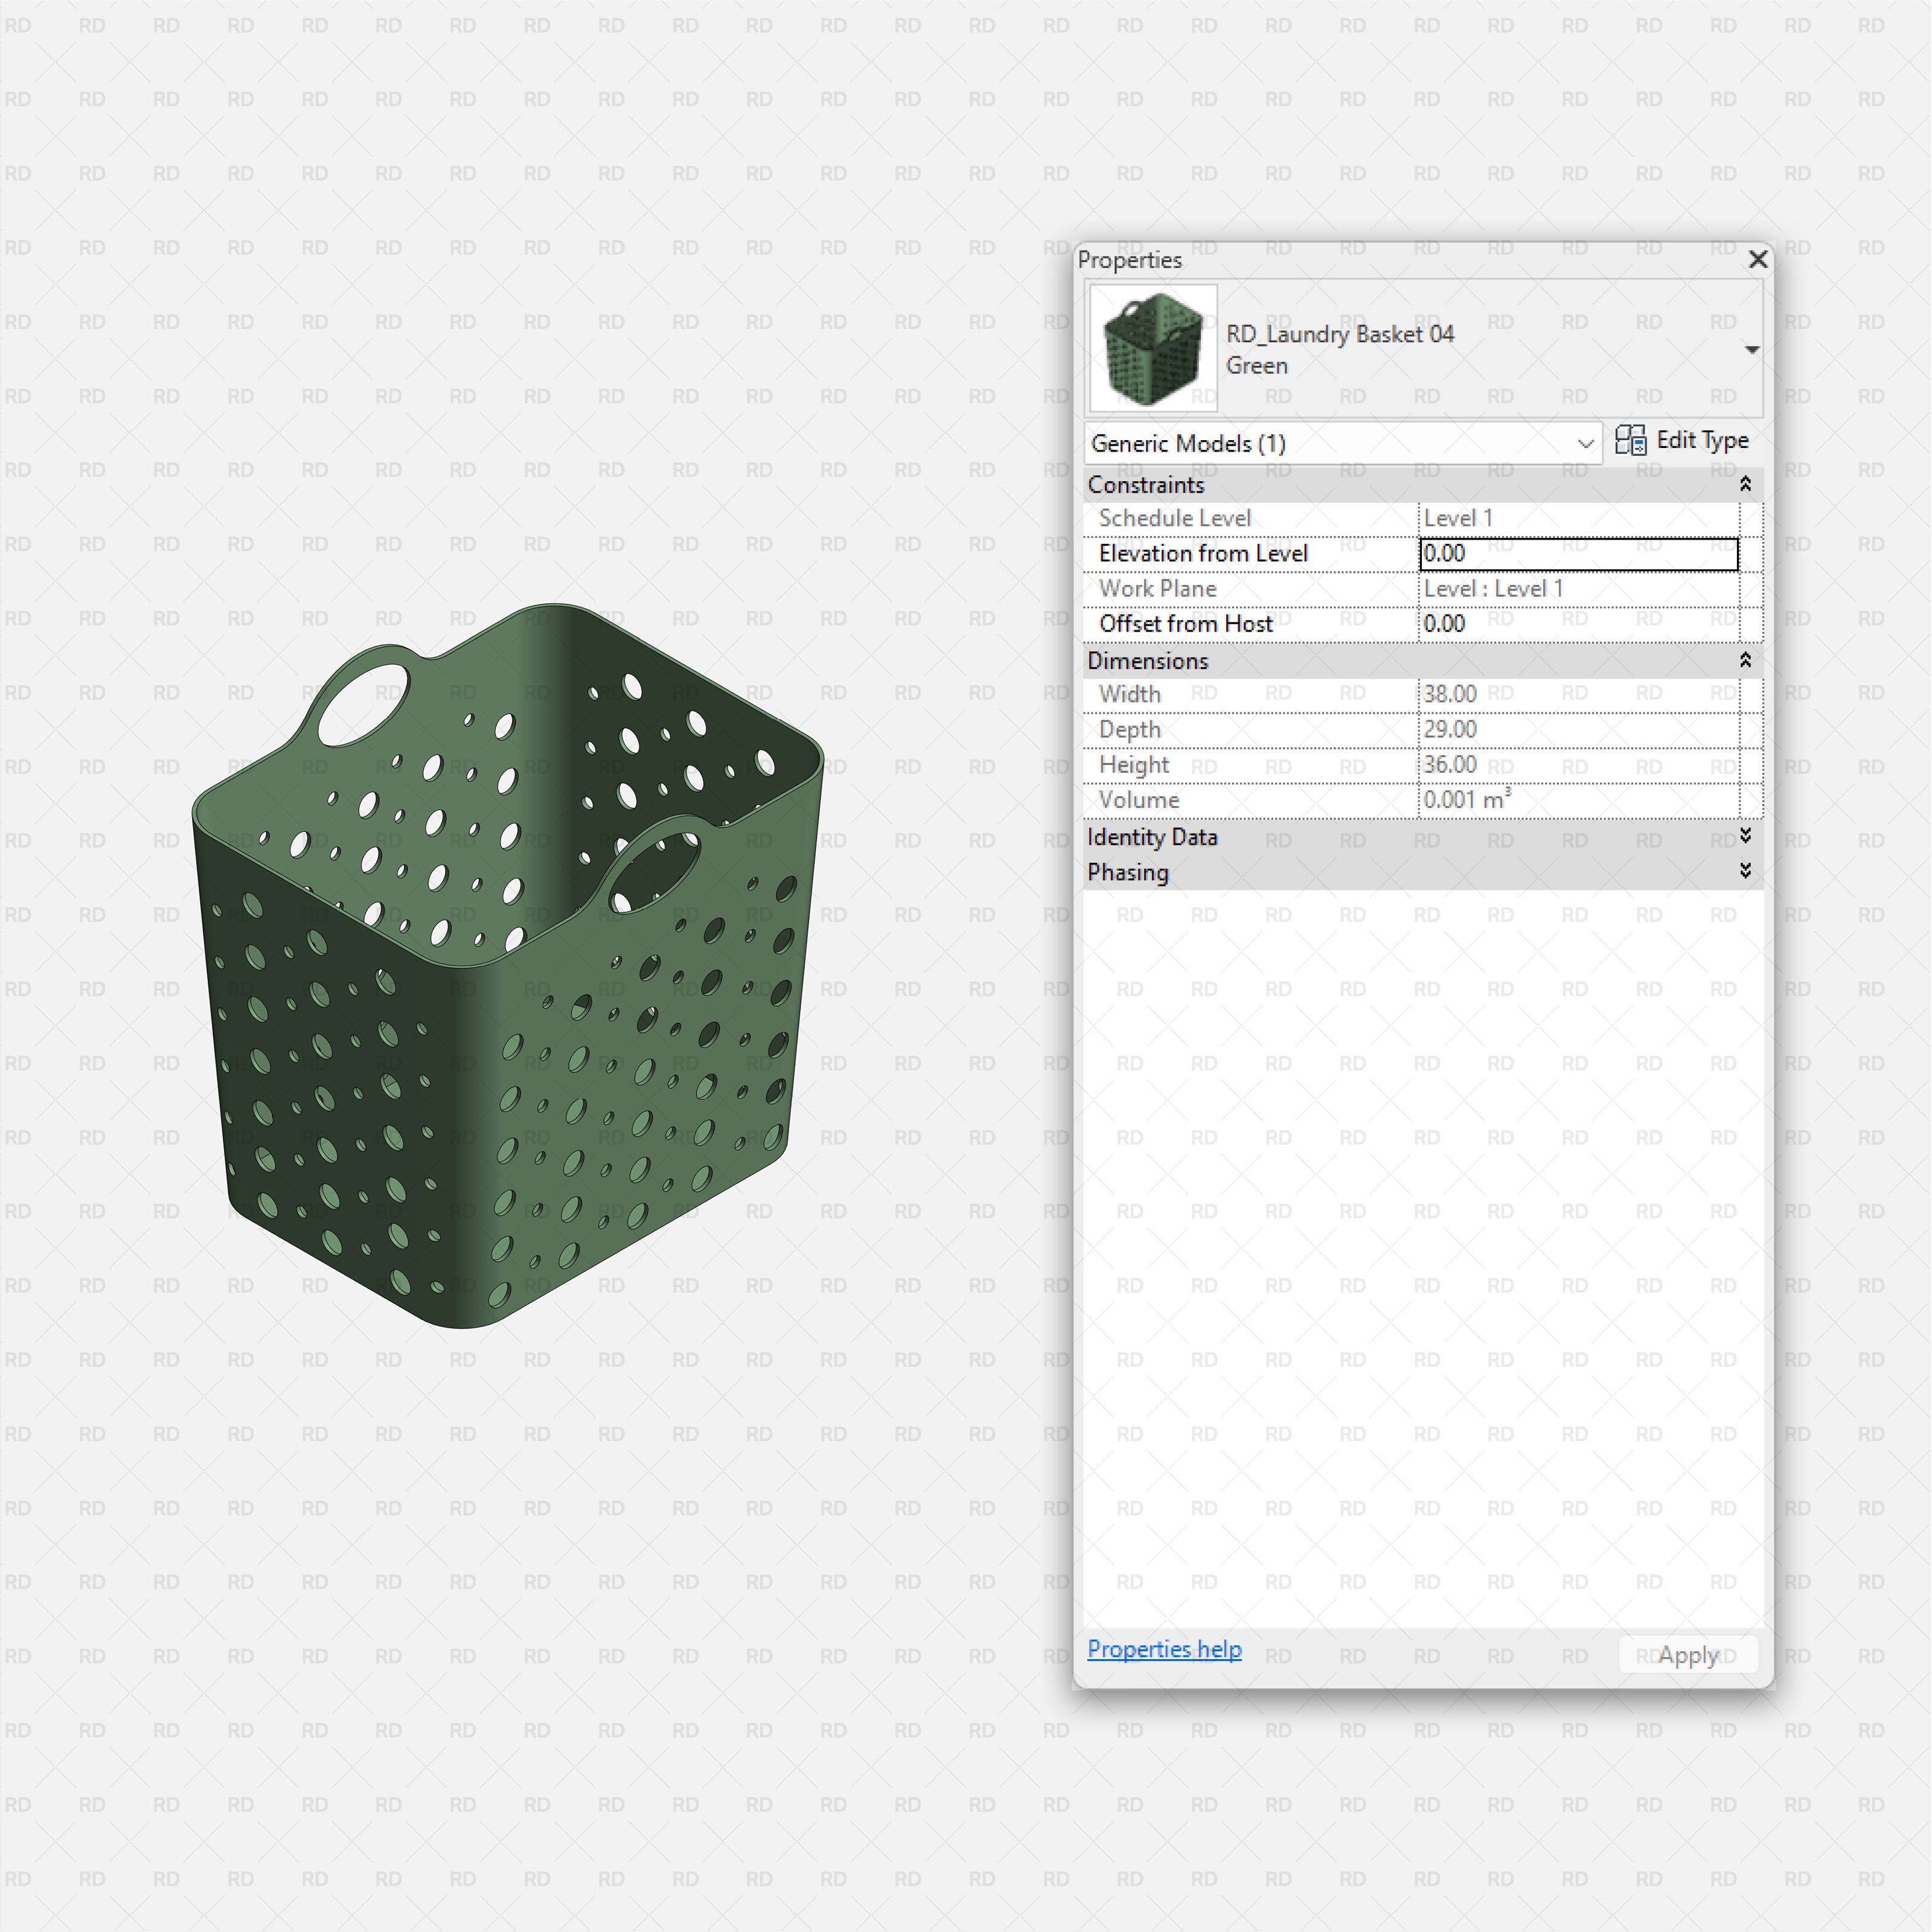Click the Elevation from Level value field

point(1578,553)
